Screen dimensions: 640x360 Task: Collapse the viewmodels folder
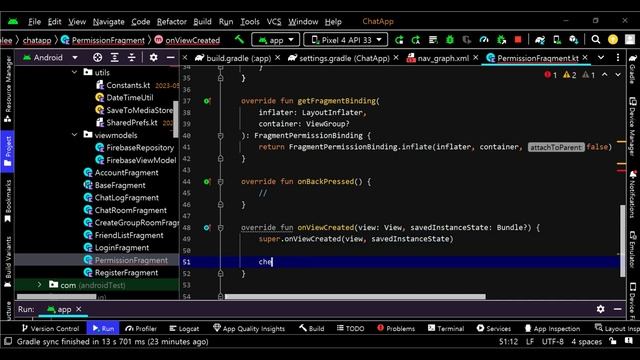coord(74,135)
